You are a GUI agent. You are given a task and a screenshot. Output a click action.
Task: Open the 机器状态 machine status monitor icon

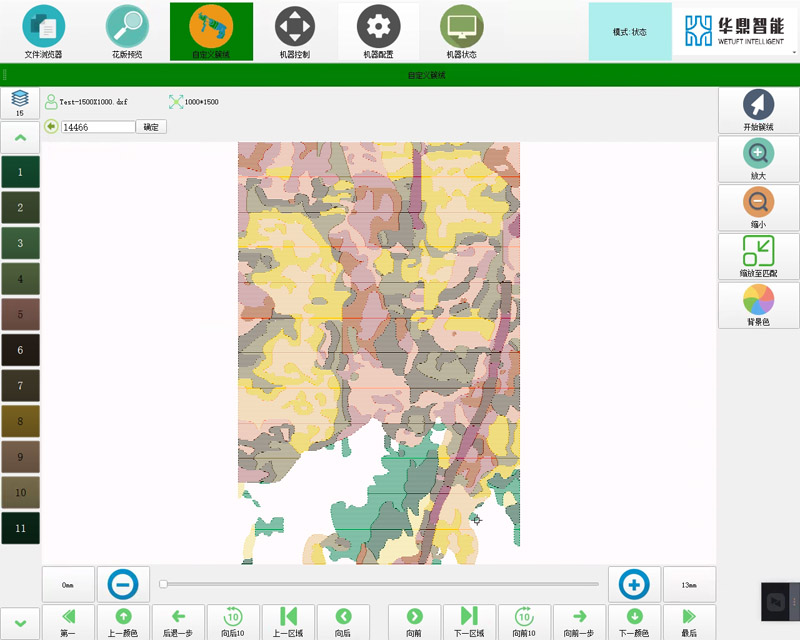tap(461, 31)
